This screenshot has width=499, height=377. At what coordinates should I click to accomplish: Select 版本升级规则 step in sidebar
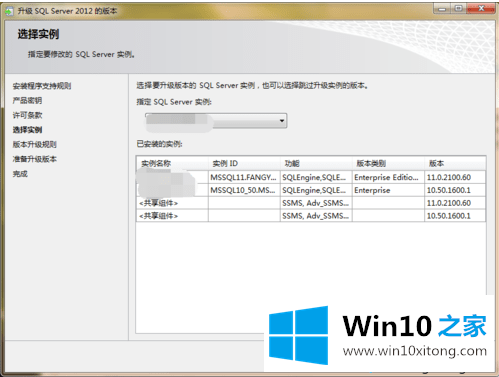pos(35,144)
